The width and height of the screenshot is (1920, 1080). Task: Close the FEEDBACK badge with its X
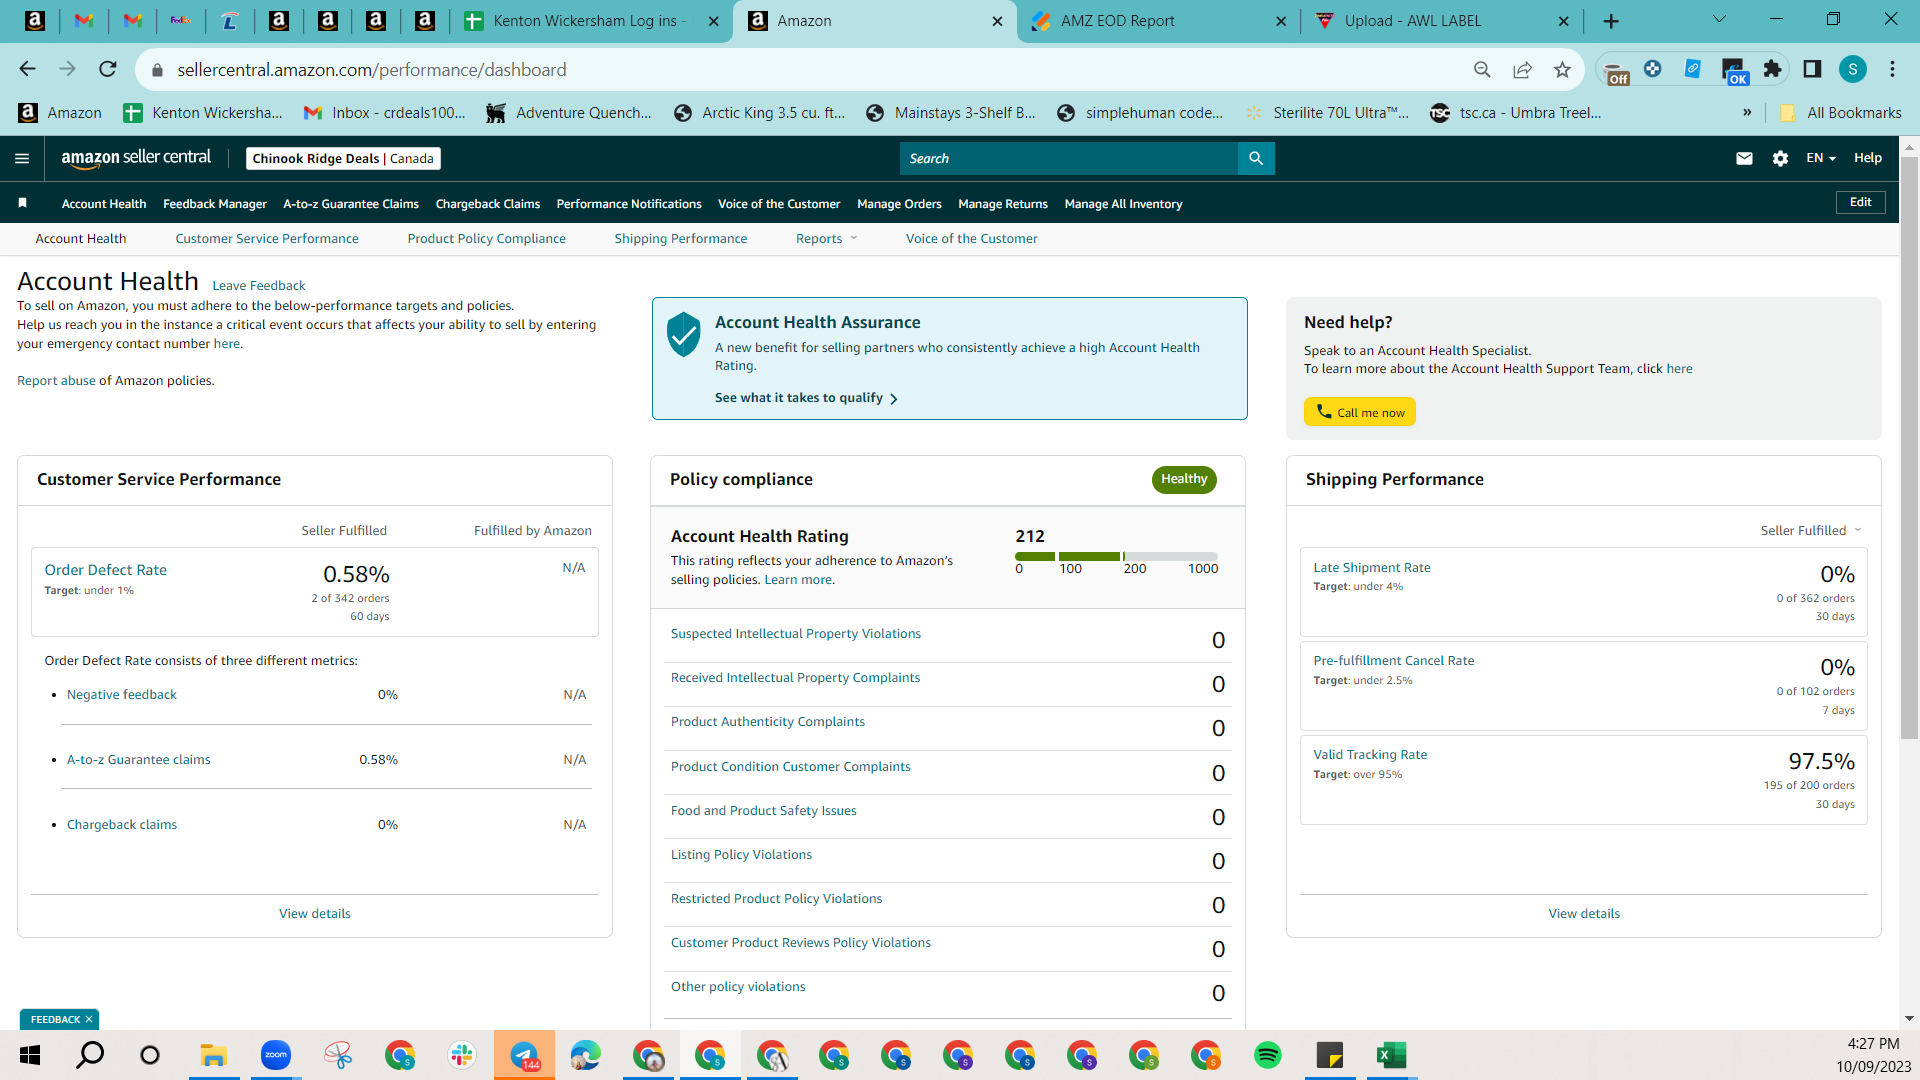coord(89,1019)
